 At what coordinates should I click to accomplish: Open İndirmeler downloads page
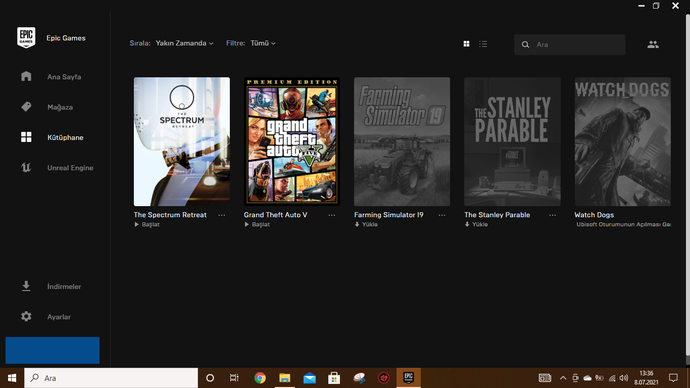[x=64, y=286]
